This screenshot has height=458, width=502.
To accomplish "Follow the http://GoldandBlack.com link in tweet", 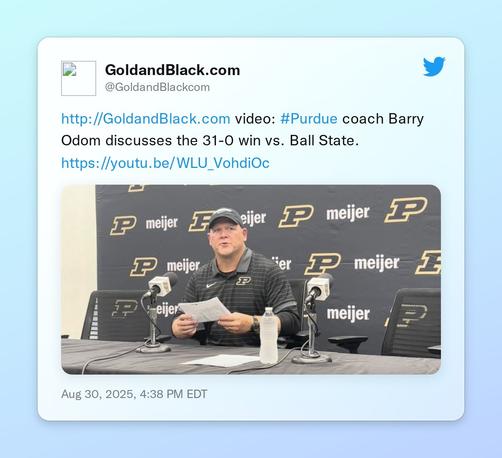I will [x=146, y=119].
